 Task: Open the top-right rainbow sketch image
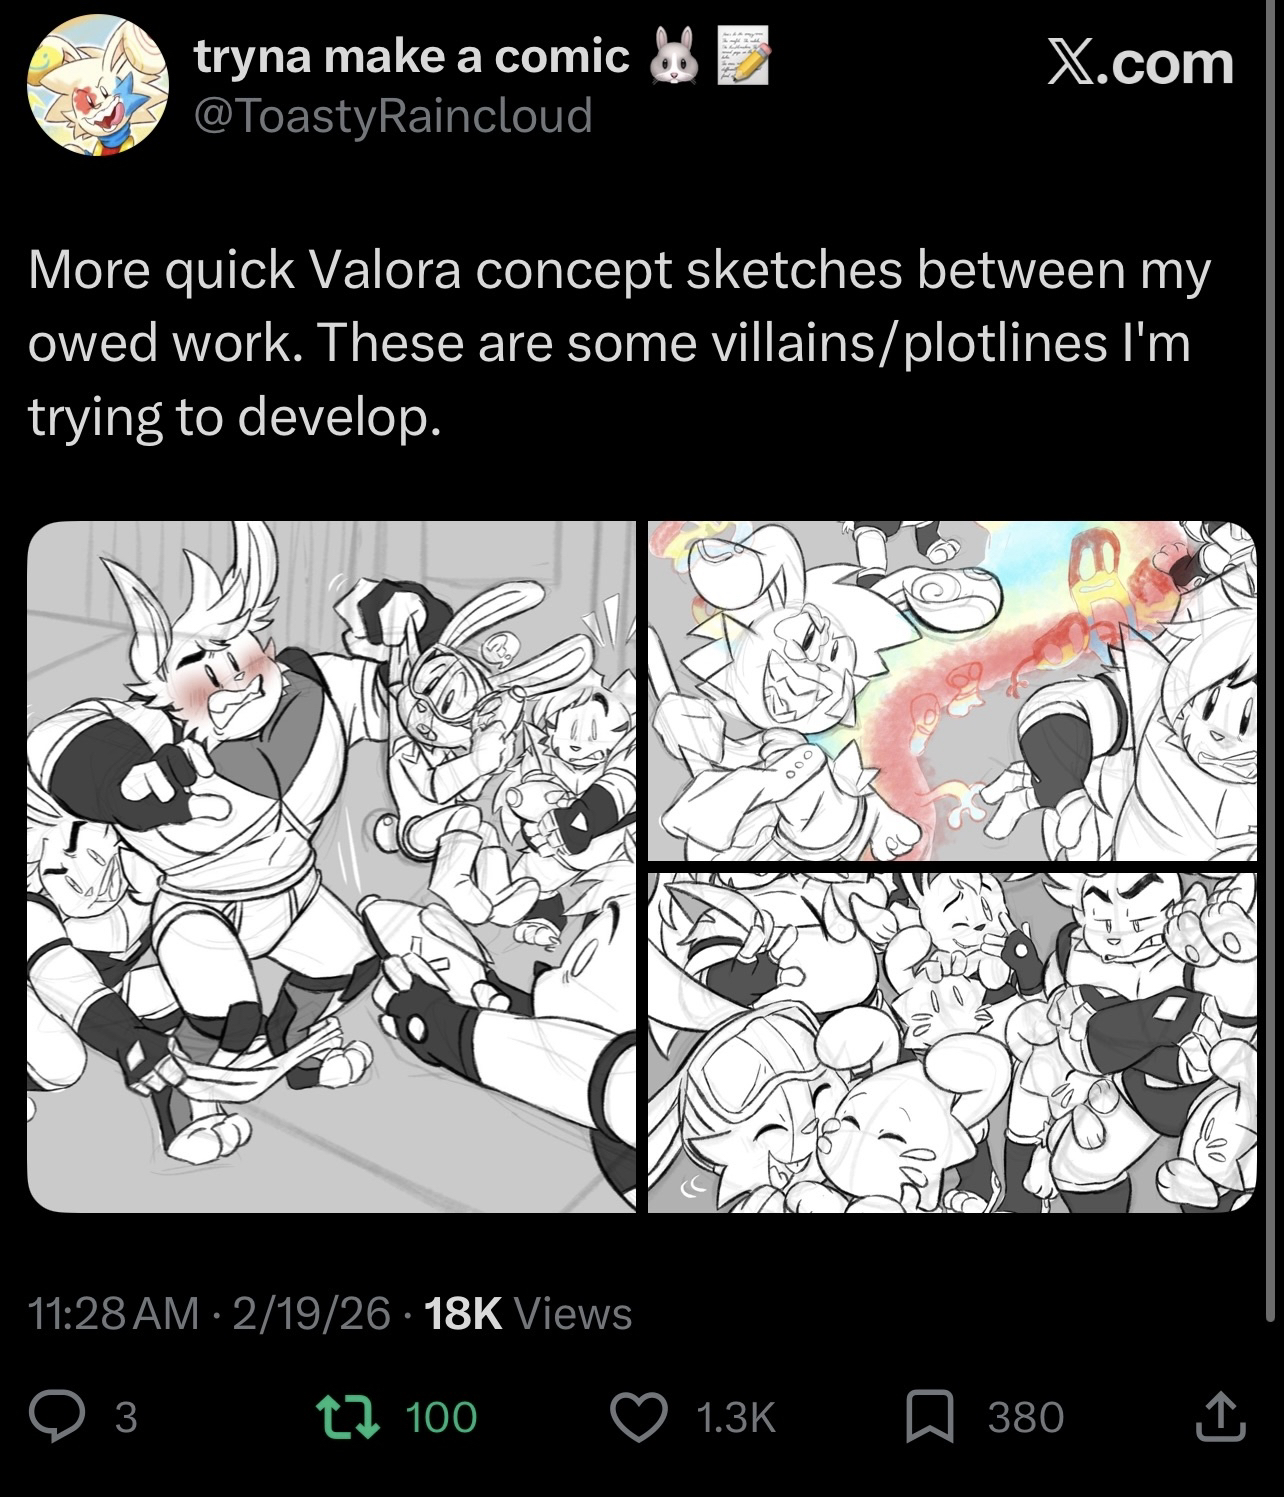[951, 691]
